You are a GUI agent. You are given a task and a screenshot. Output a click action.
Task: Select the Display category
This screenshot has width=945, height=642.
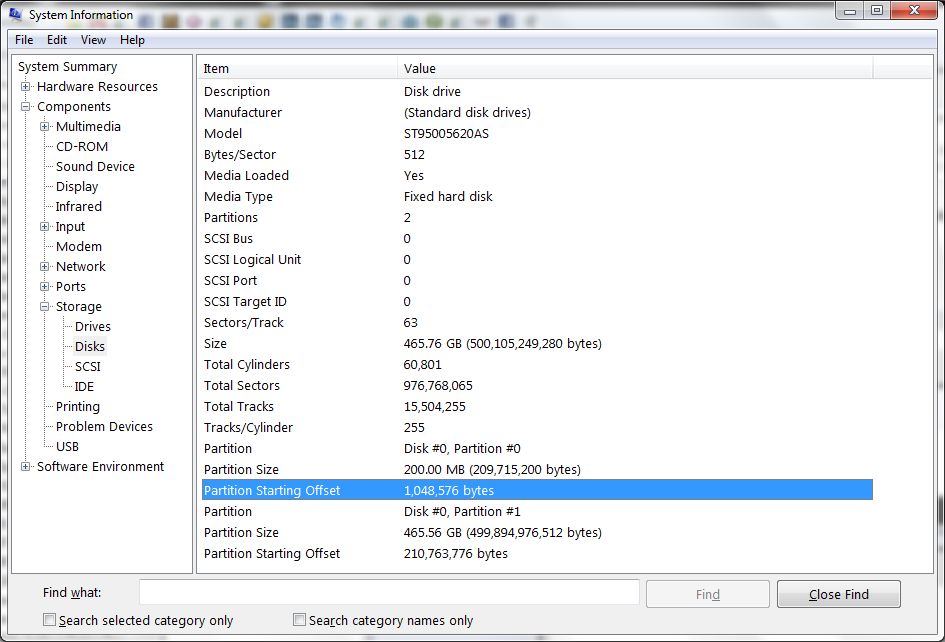pyautogui.click(x=77, y=186)
